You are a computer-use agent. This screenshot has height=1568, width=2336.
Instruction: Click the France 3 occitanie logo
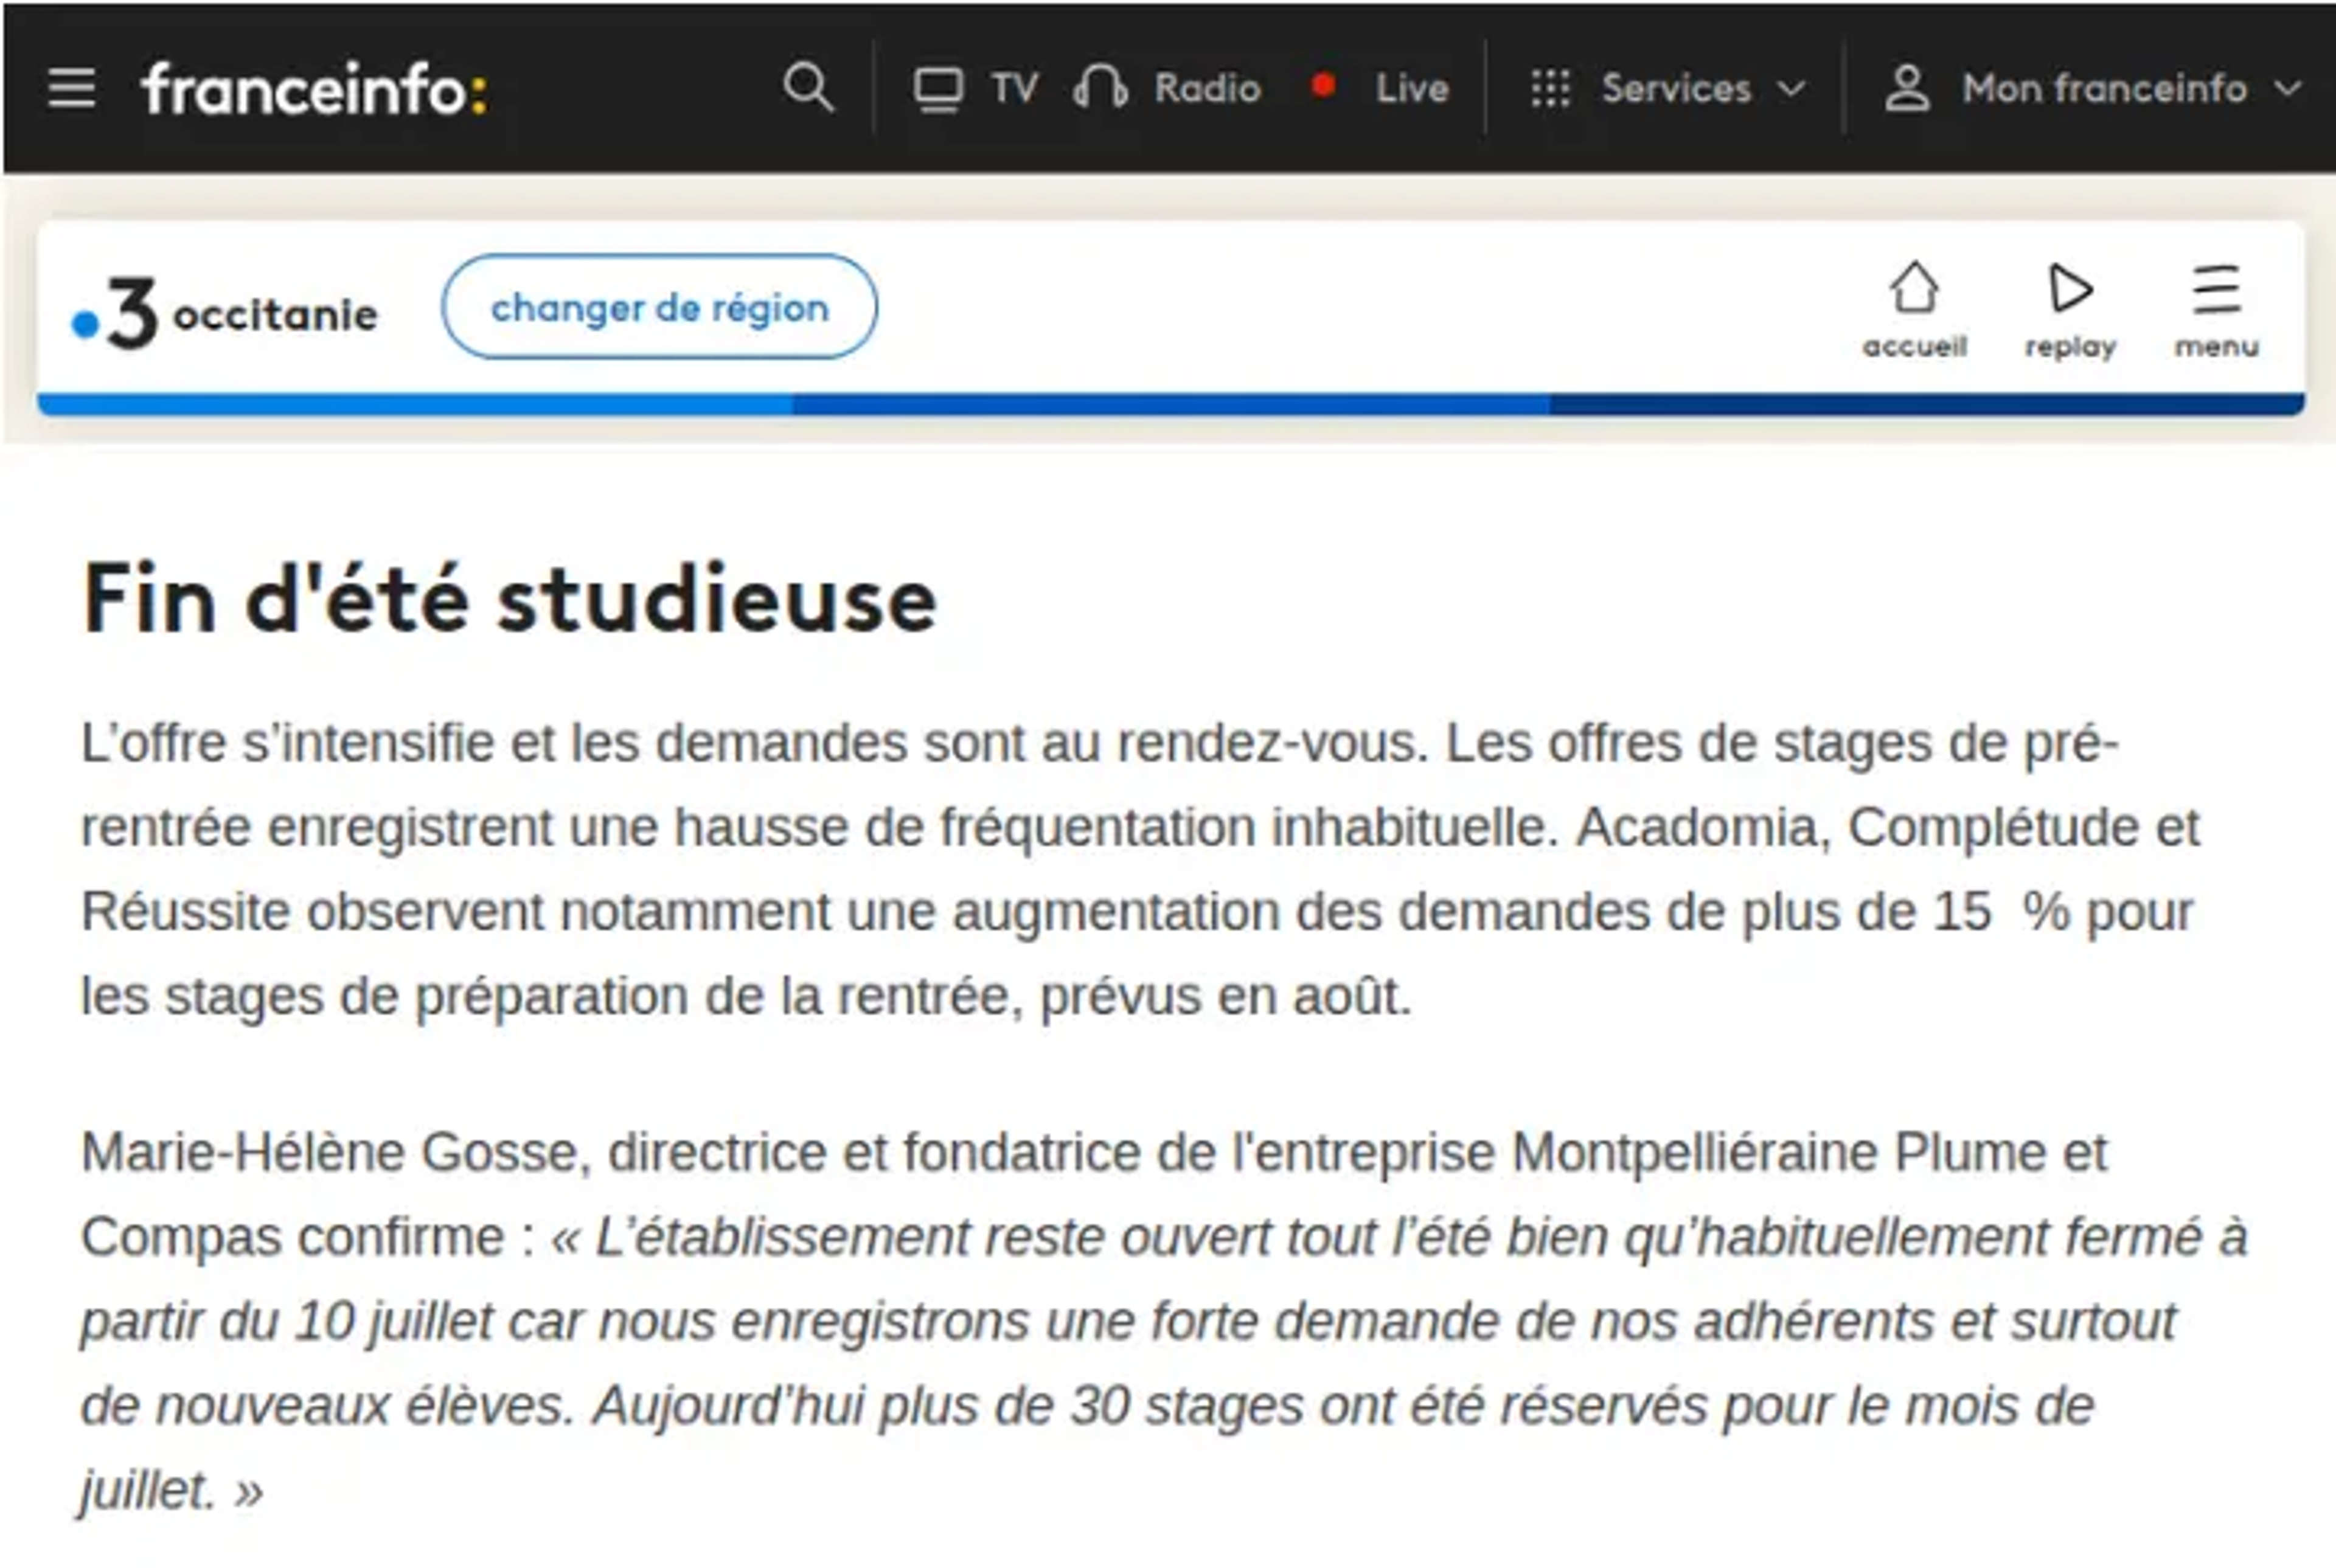[x=225, y=313]
